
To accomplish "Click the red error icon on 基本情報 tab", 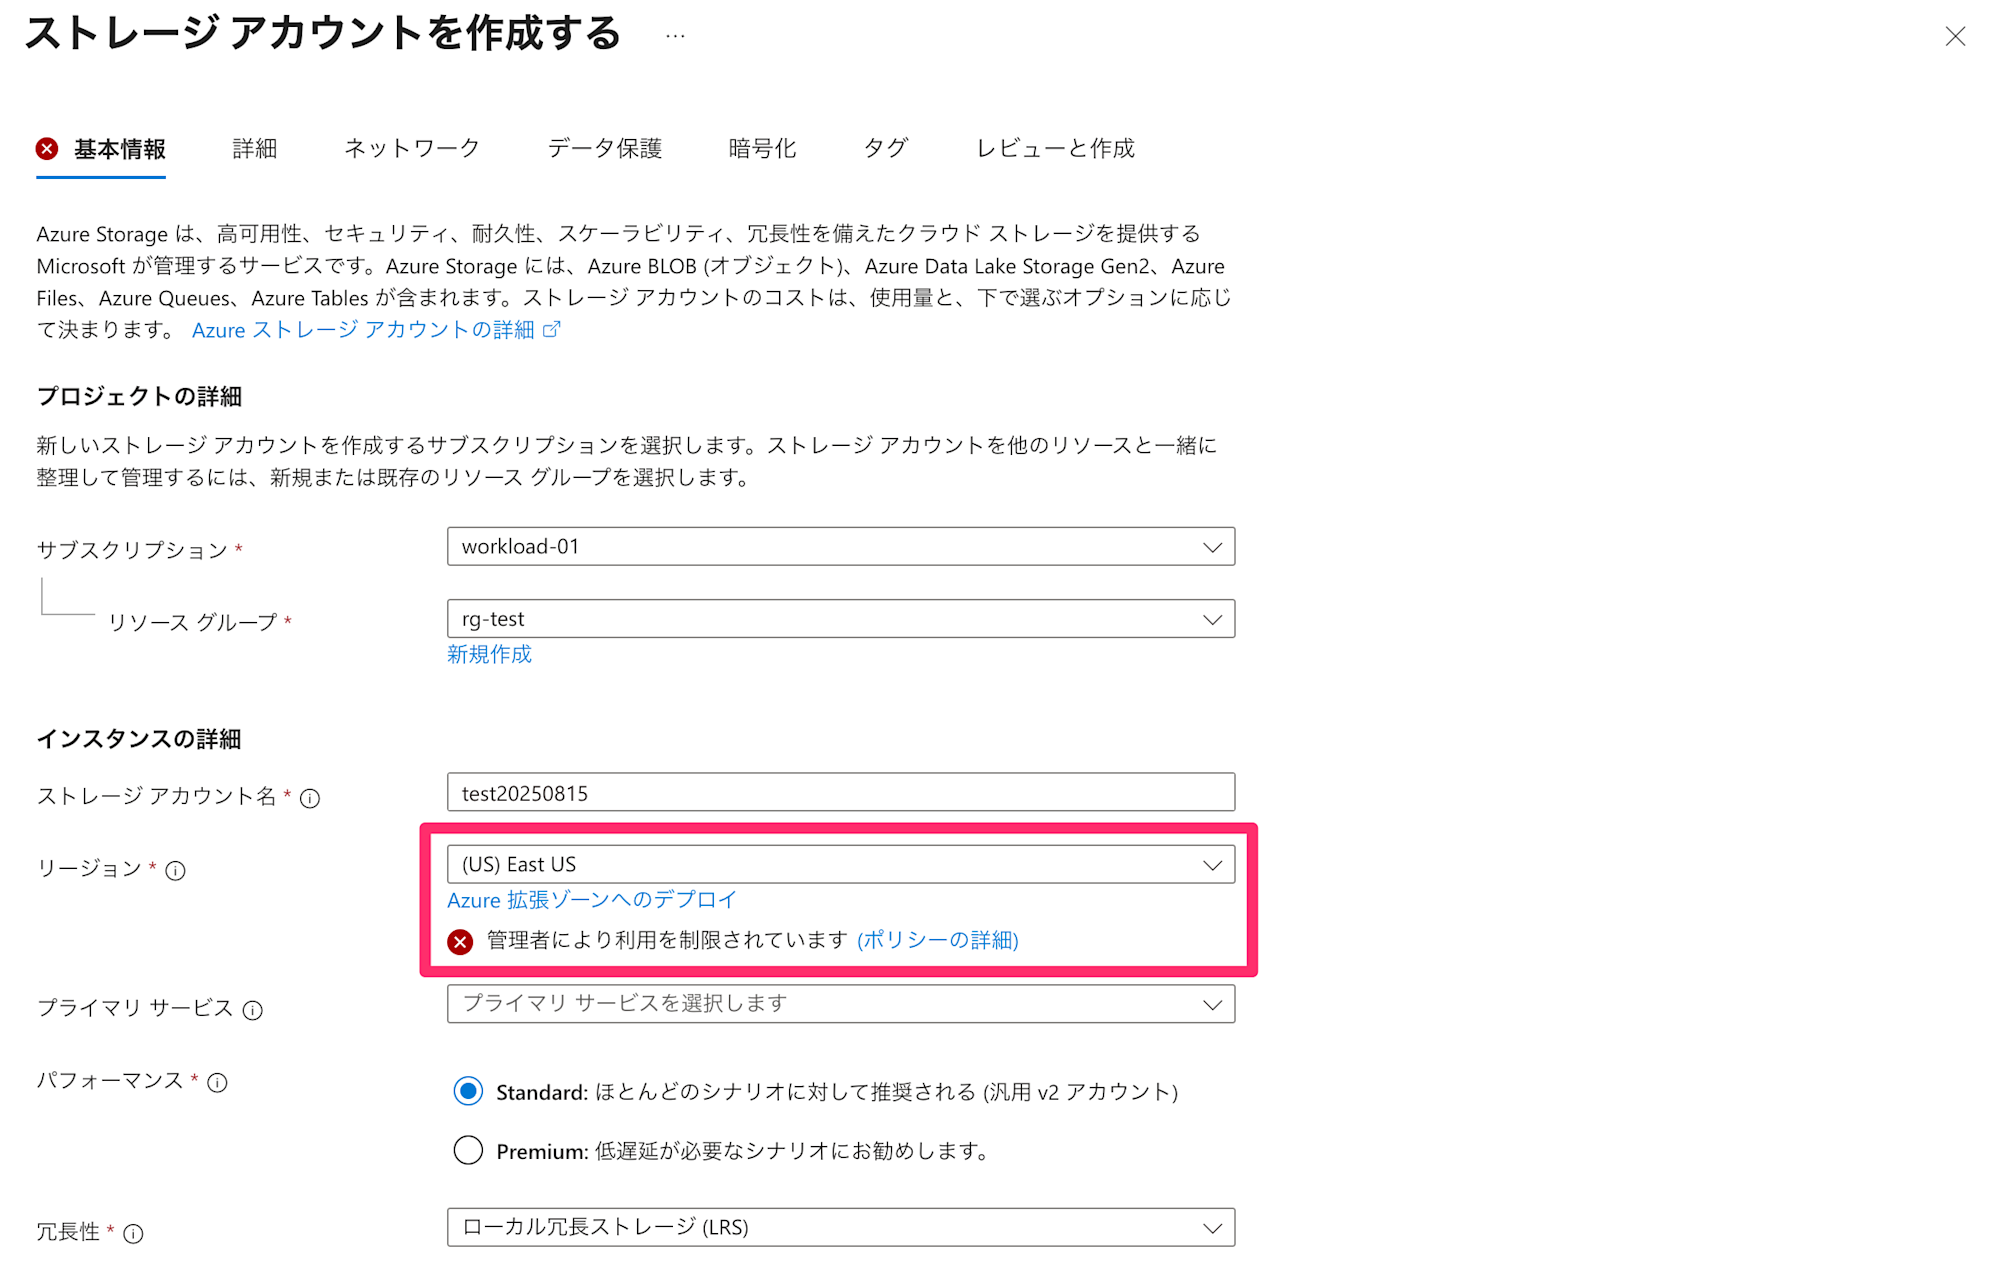I will [47, 149].
